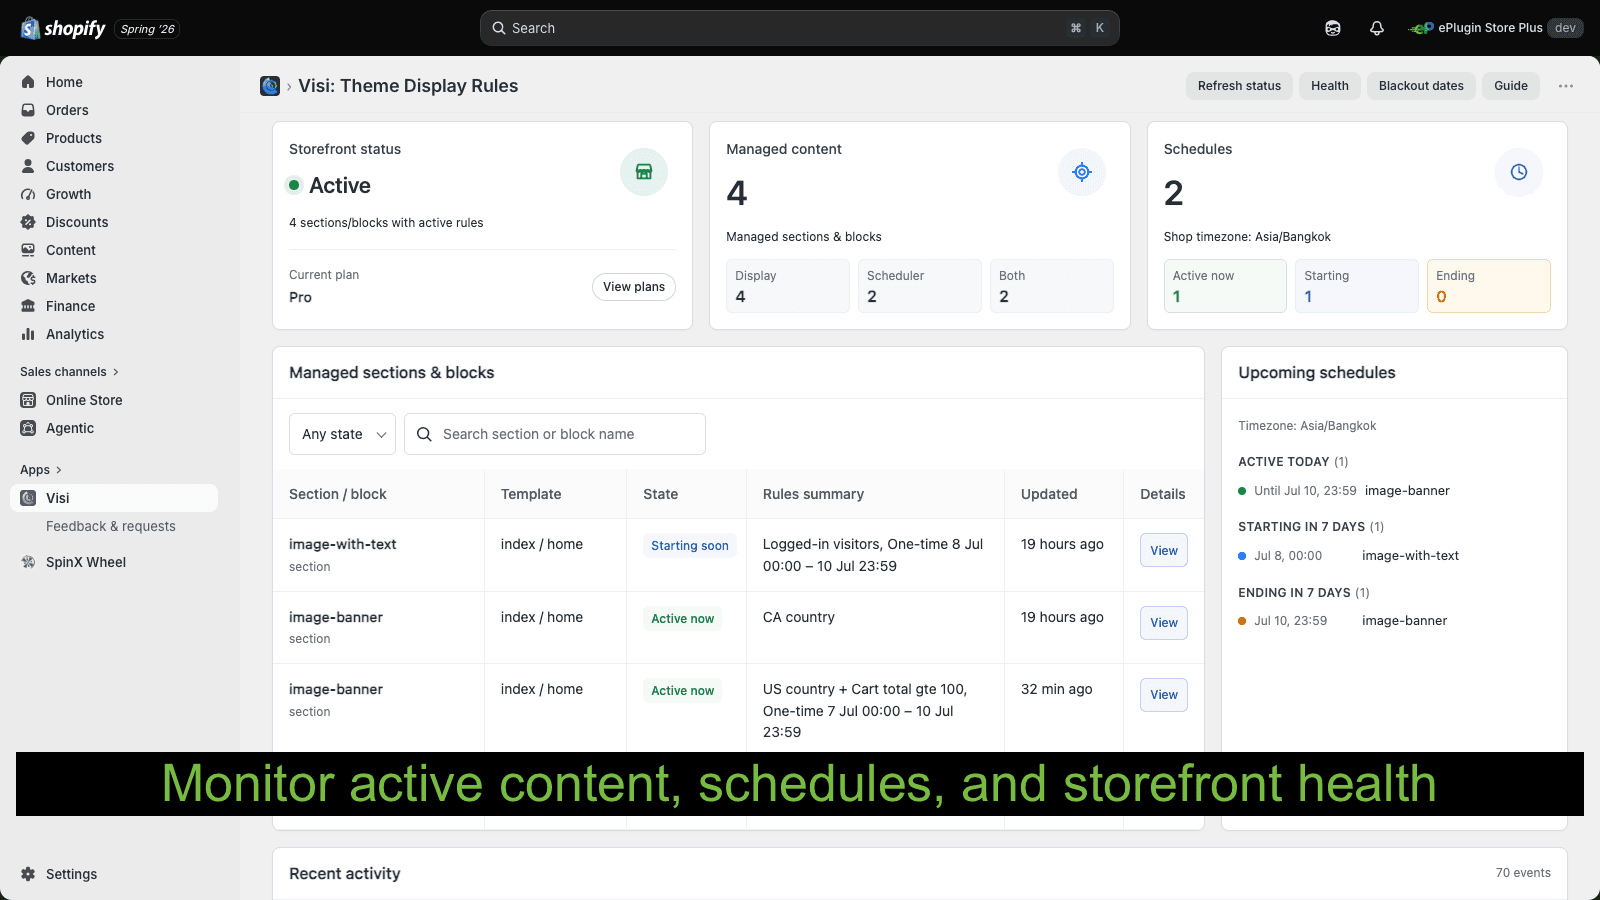View details for US country image-banner row

[x=1164, y=695]
